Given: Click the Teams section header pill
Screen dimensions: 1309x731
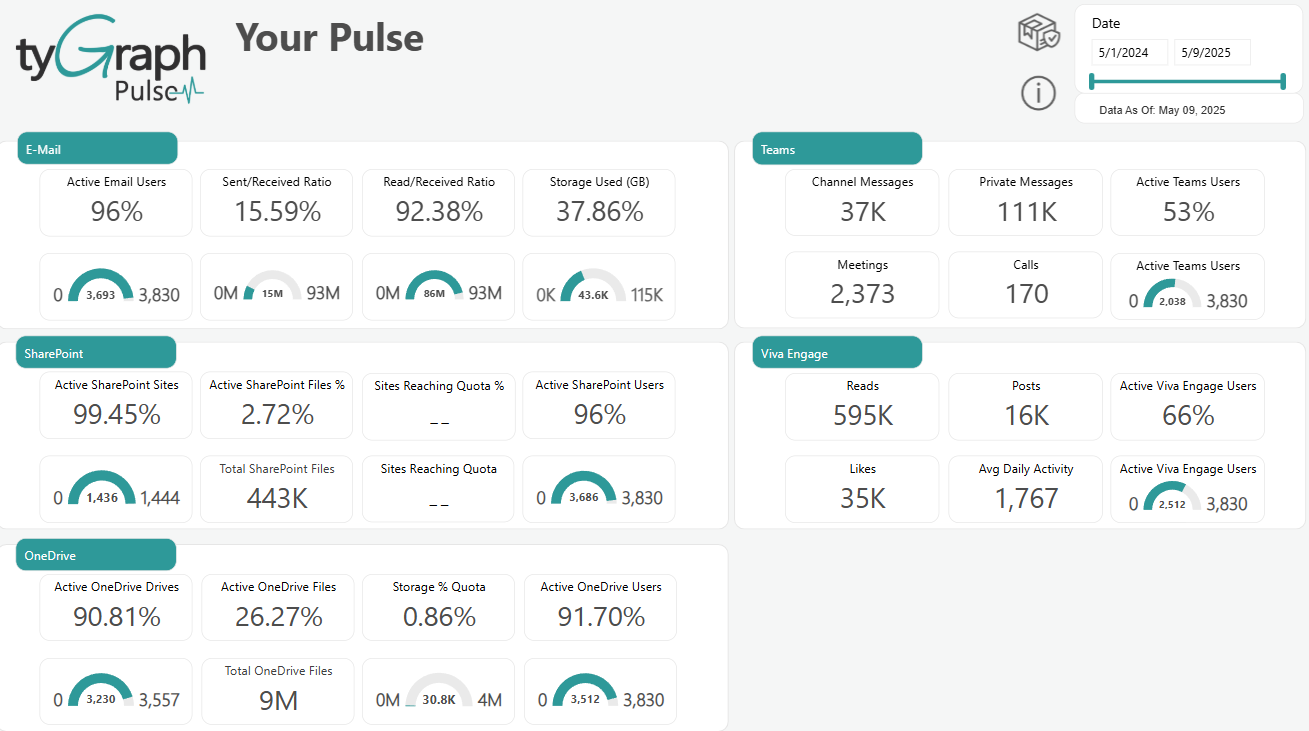Looking at the screenshot, I should click(x=837, y=147).
